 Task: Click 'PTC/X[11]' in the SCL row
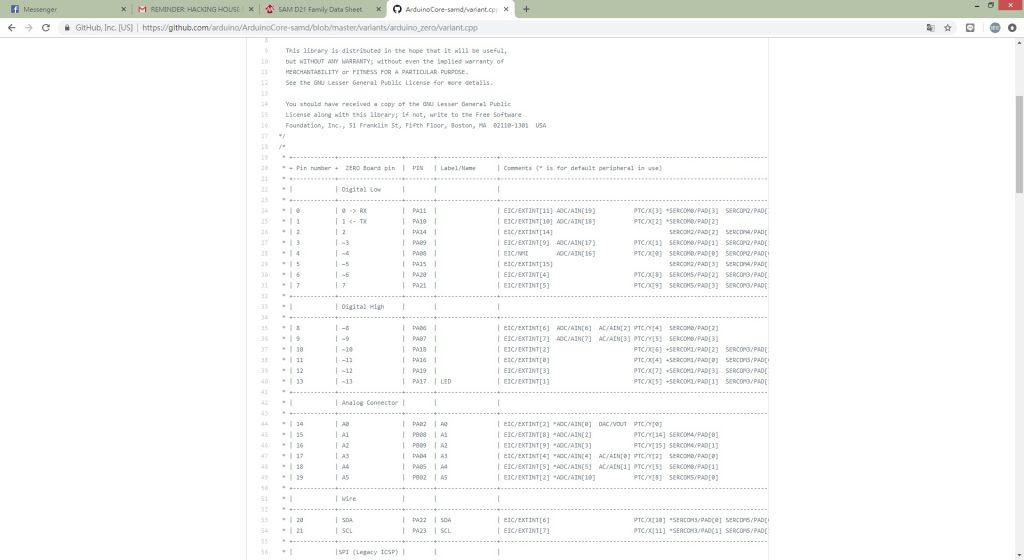648,531
